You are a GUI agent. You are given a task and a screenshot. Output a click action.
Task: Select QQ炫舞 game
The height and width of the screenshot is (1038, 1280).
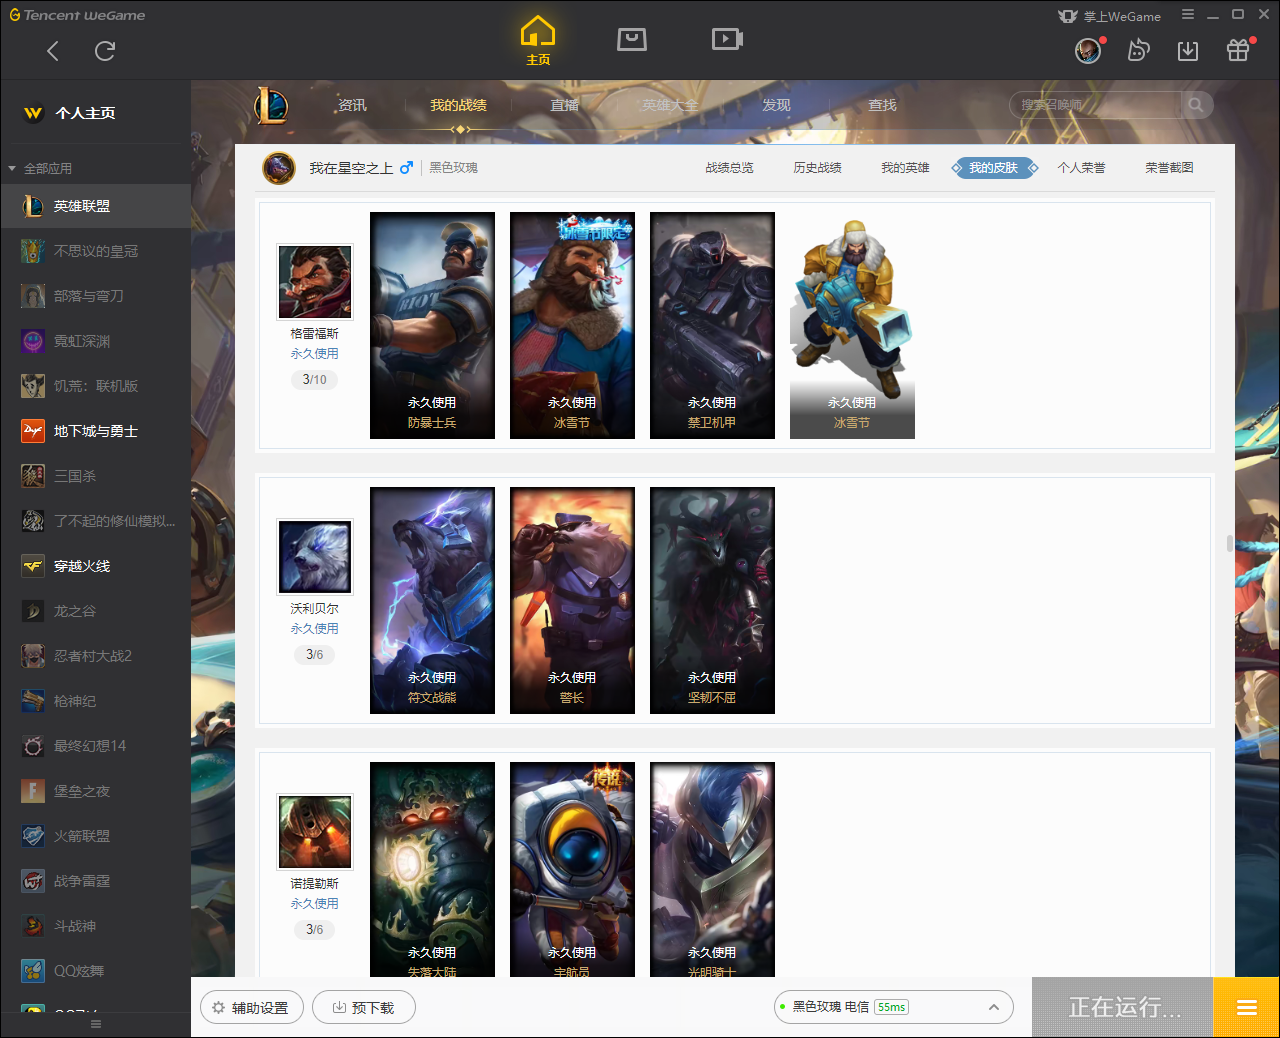coord(95,971)
